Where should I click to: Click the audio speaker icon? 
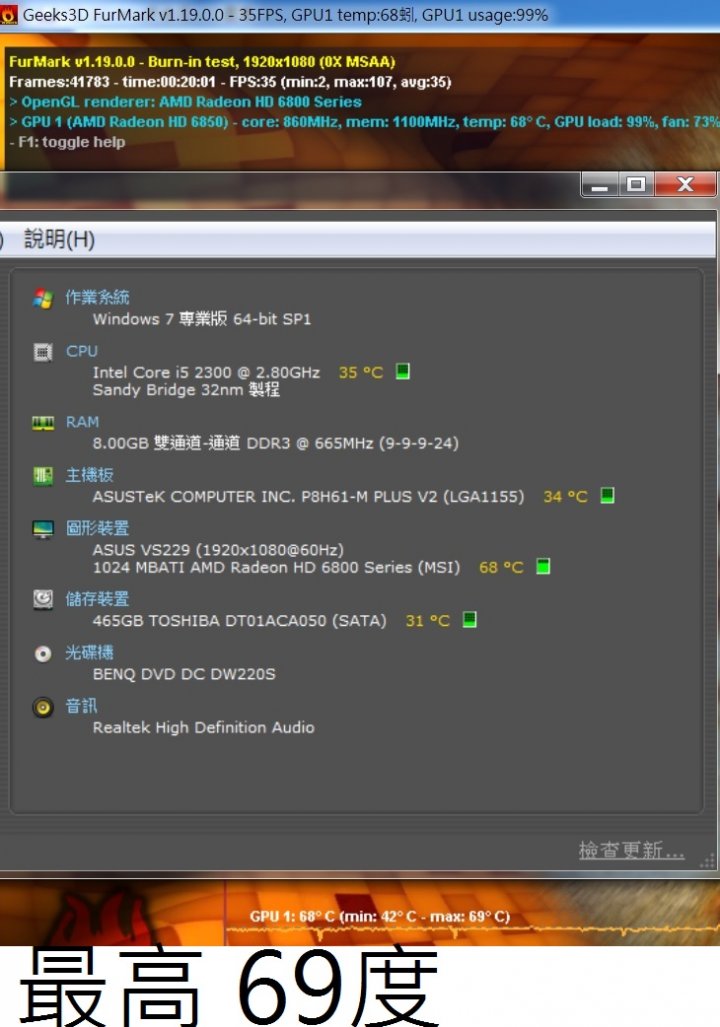[43, 707]
